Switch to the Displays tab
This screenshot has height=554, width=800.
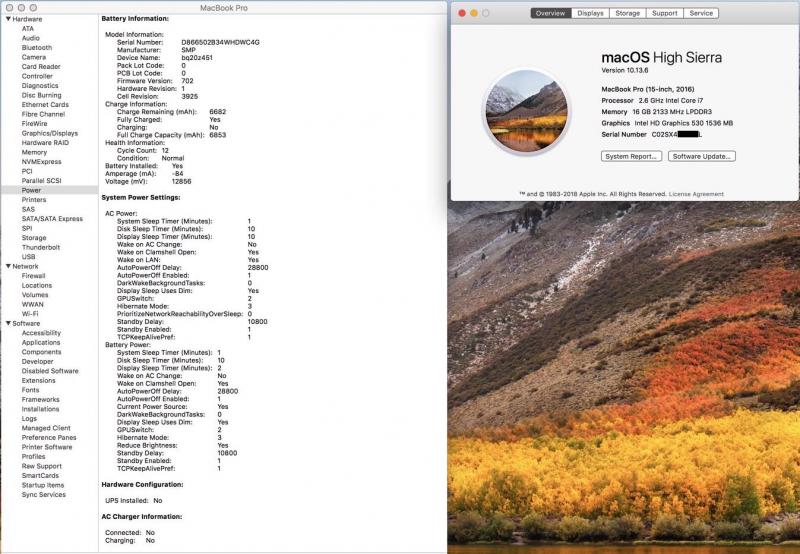coord(590,13)
